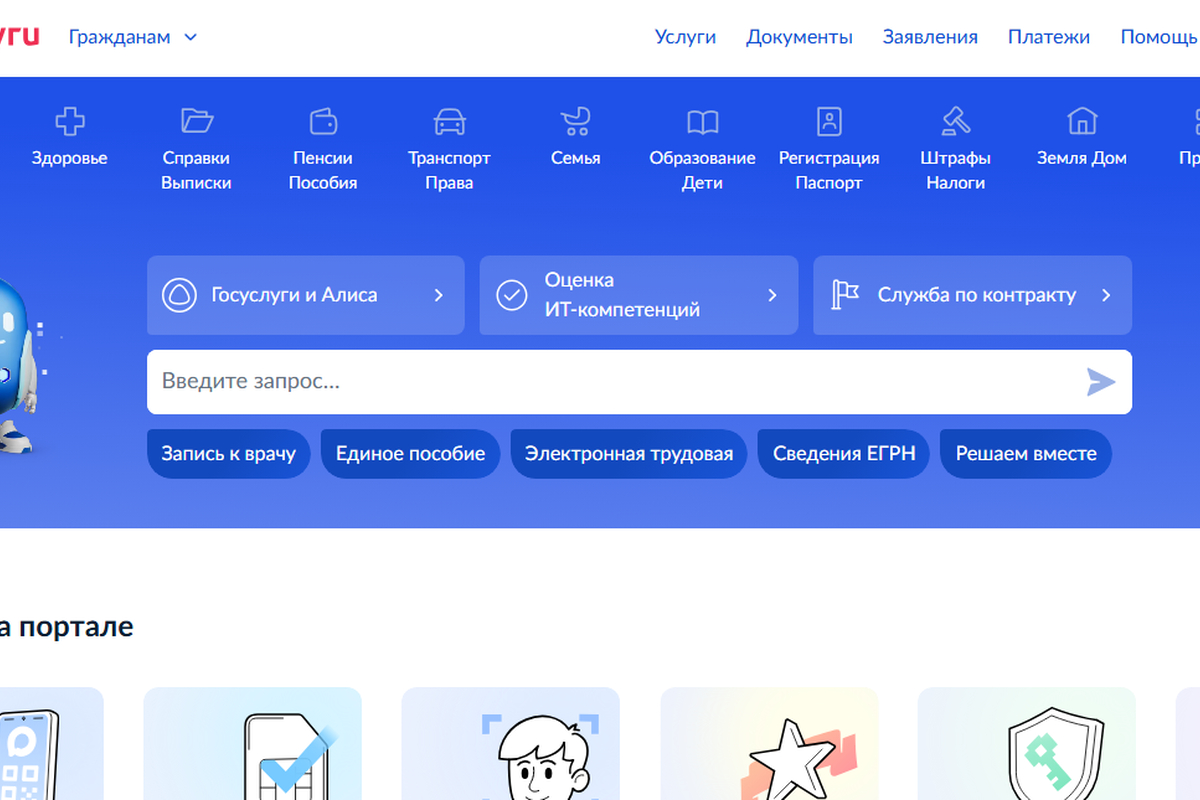The height and width of the screenshot is (800, 1200).
Task: Open the Госуслуги и Алиса banner
Action: point(305,295)
